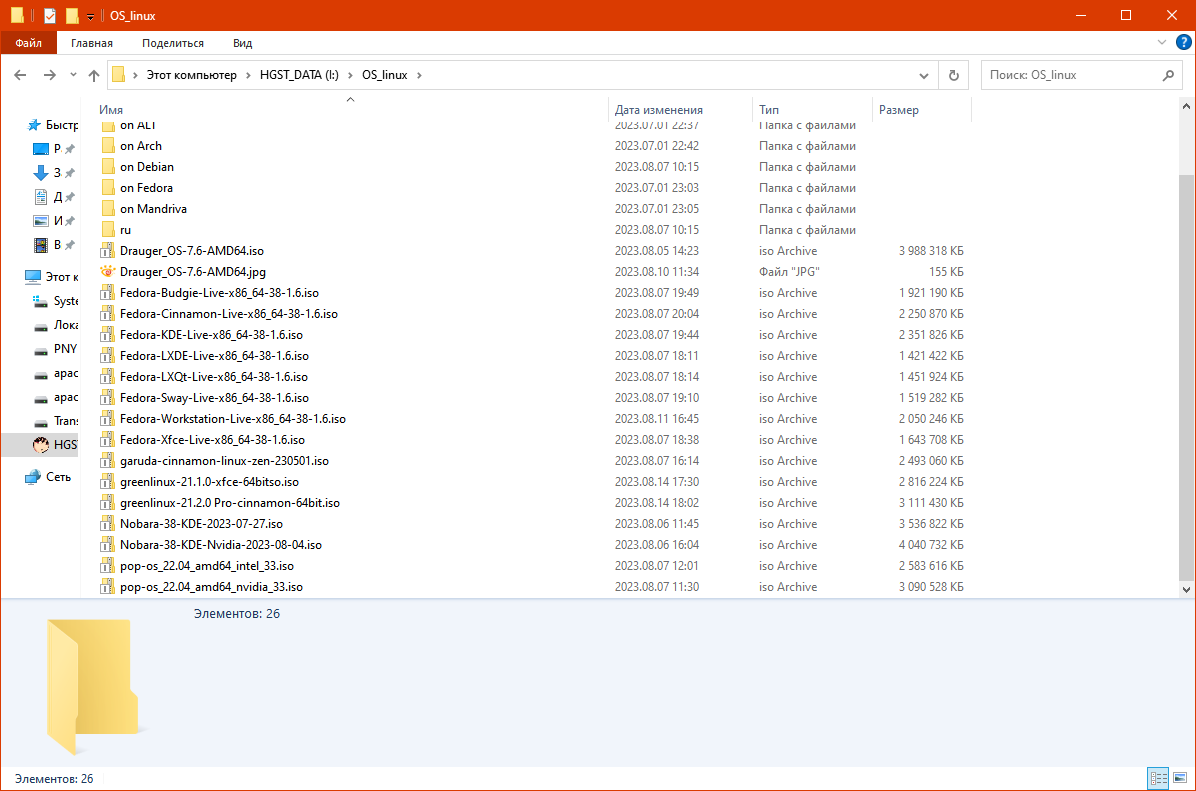Viewport: 1196px width, 791px height.
Task: Open the Quick Access Toolbar customize dropdown
Action: (x=90, y=16)
